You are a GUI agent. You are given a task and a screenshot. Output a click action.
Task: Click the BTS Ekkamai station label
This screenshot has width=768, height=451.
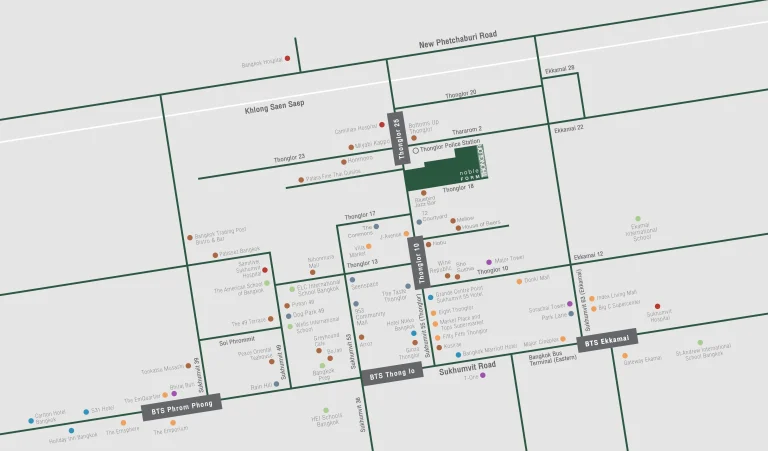(607, 340)
